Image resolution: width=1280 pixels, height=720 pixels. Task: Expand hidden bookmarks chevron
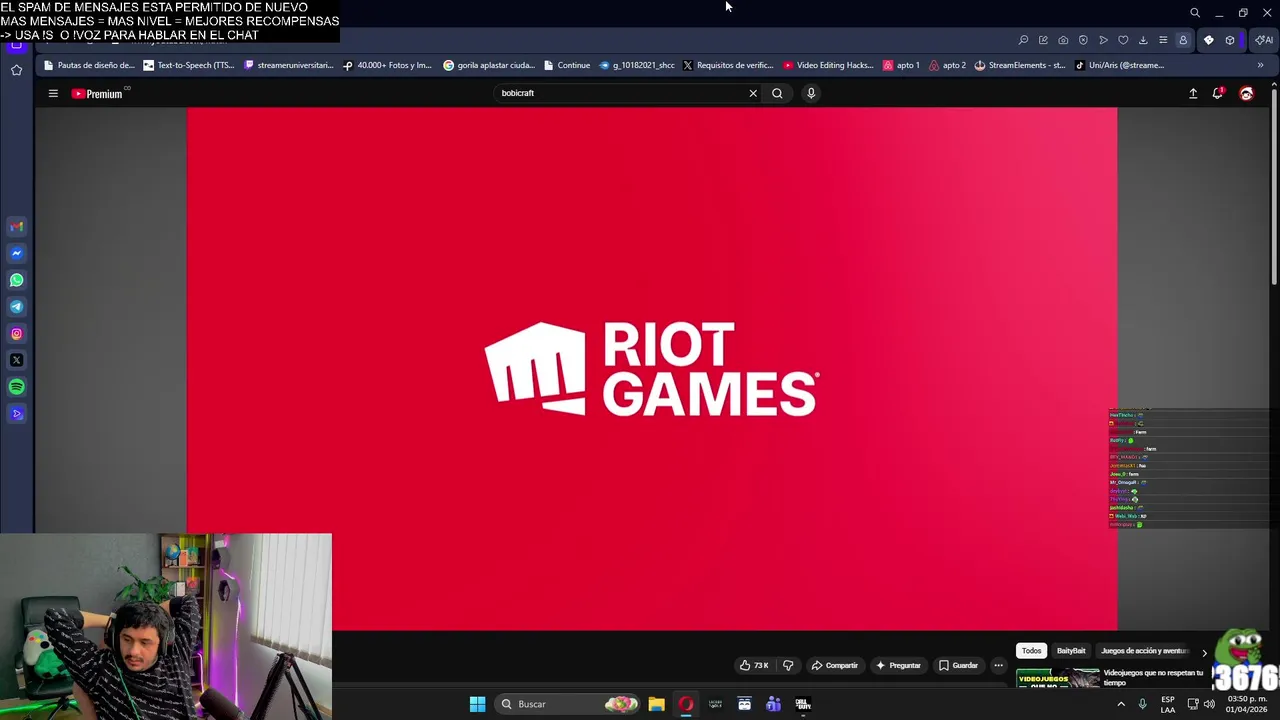click(x=1260, y=65)
